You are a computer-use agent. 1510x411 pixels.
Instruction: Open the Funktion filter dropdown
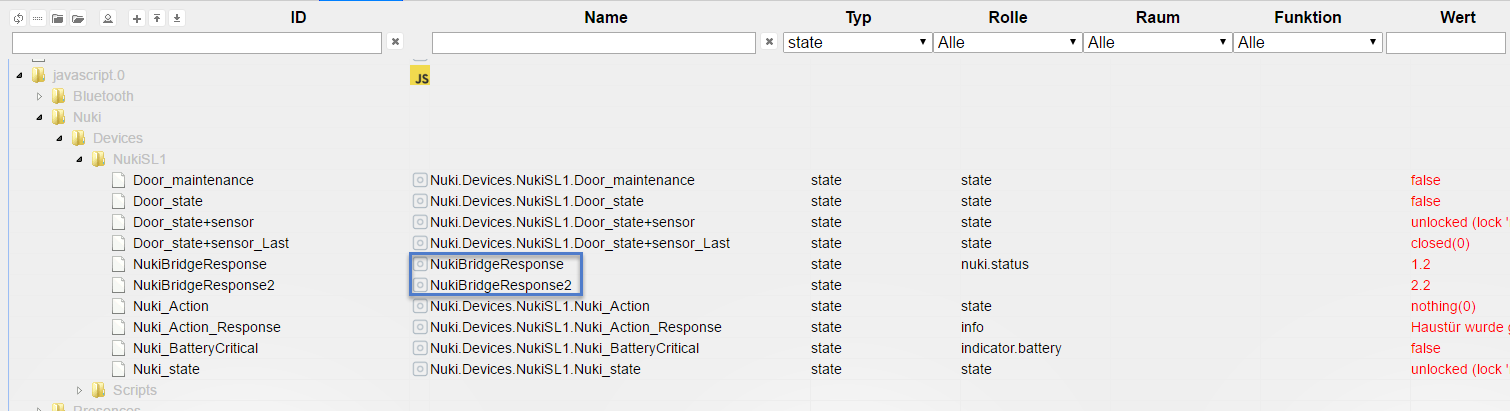click(x=1308, y=43)
